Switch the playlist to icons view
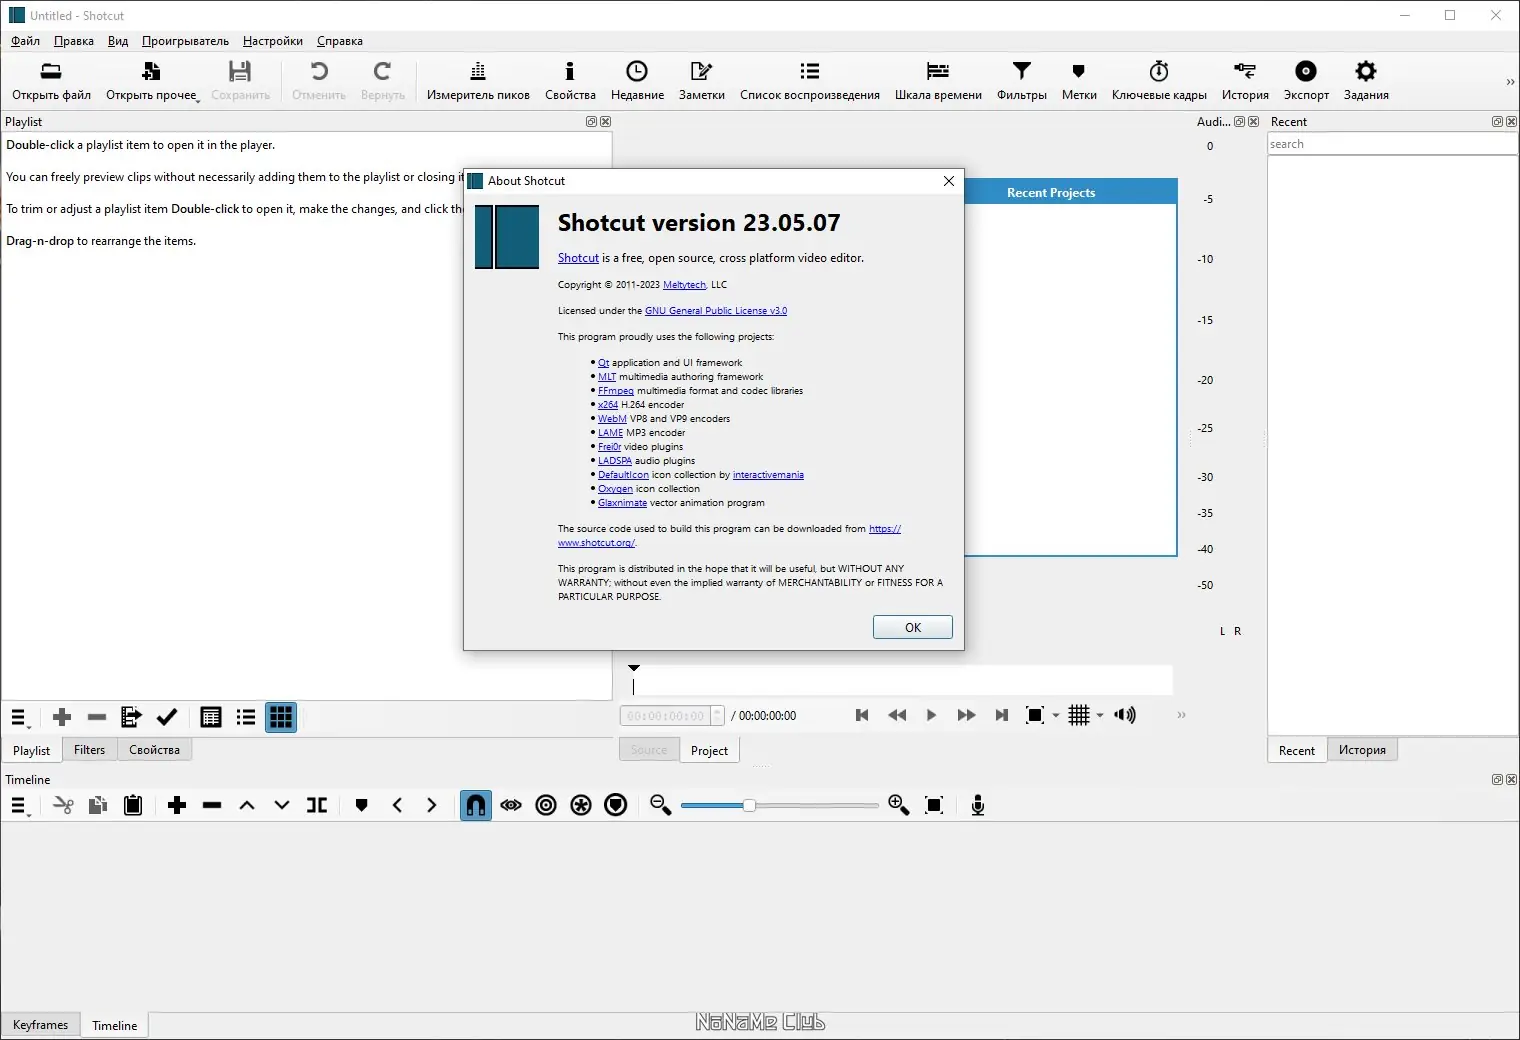Screen dimensions: 1520x1040 pyautogui.click(x=281, y=718)
